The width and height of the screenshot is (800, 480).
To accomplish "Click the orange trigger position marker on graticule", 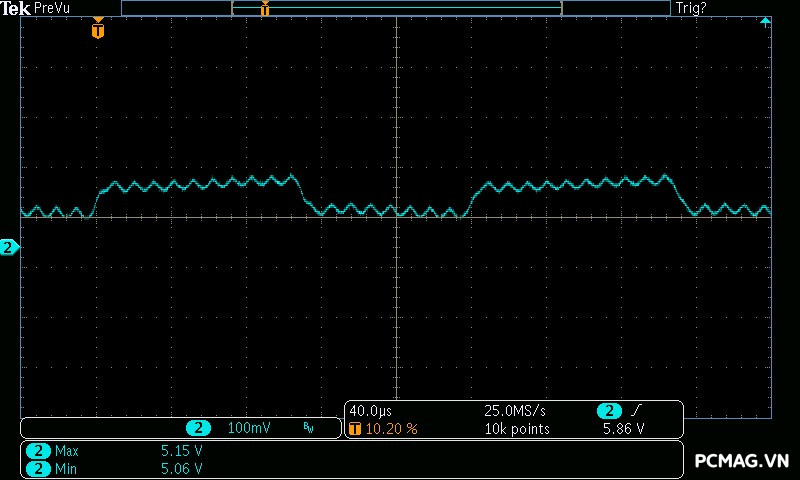I will 97,30.
